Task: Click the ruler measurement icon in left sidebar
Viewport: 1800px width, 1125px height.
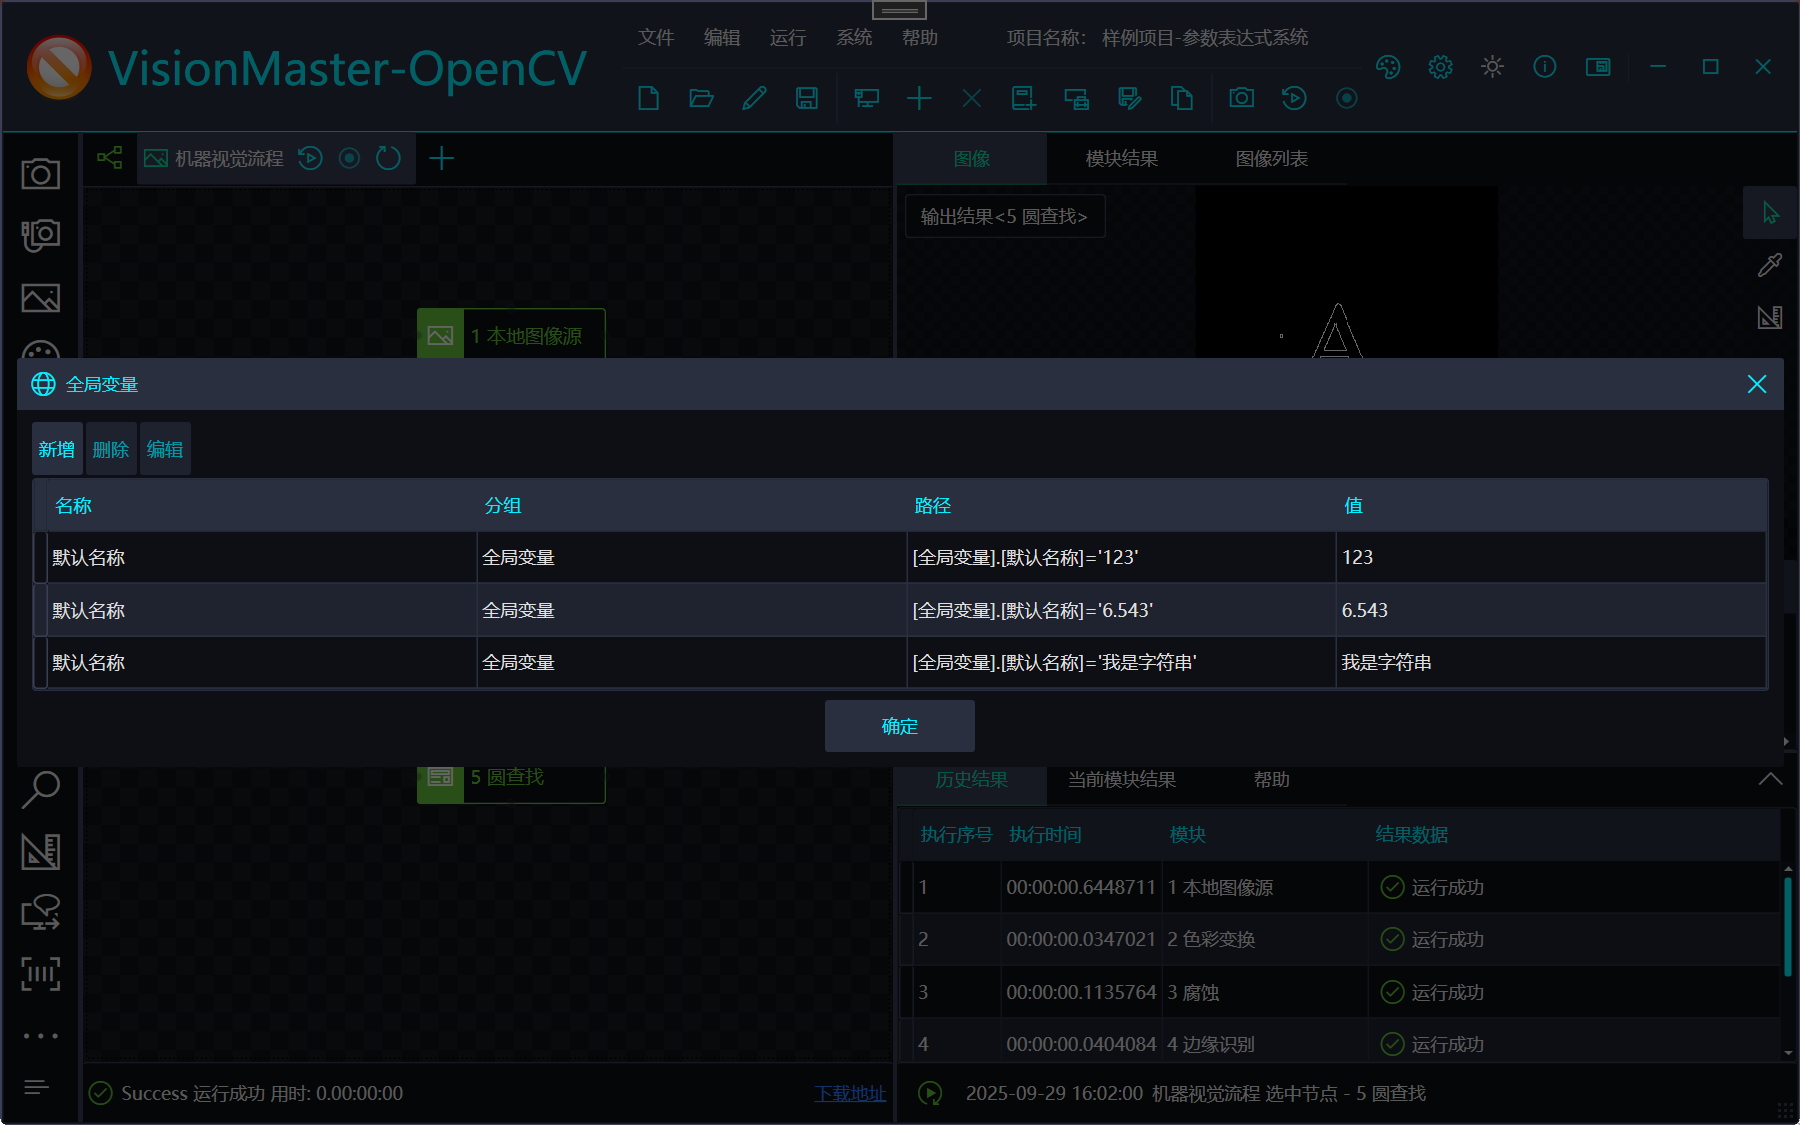Action: pos(40,851)
